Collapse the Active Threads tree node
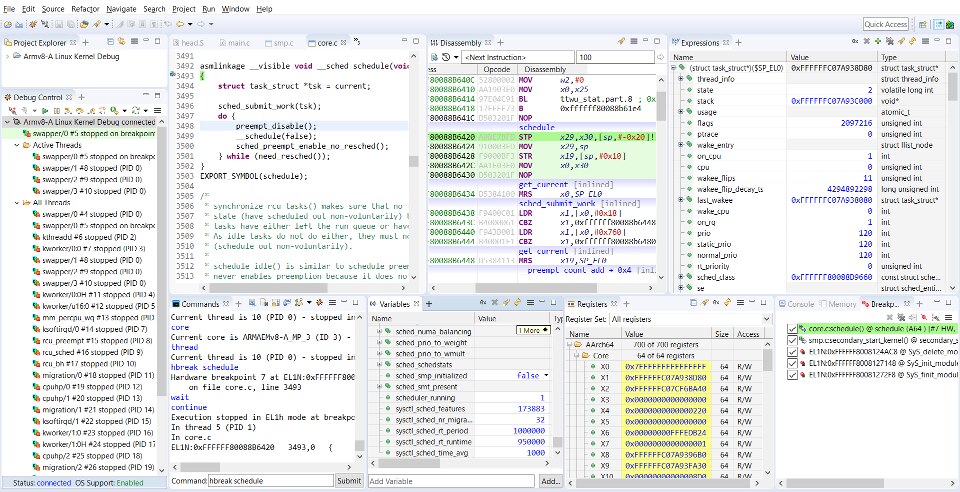This screenshot has width=960, height=492. (x=19, y=145)
